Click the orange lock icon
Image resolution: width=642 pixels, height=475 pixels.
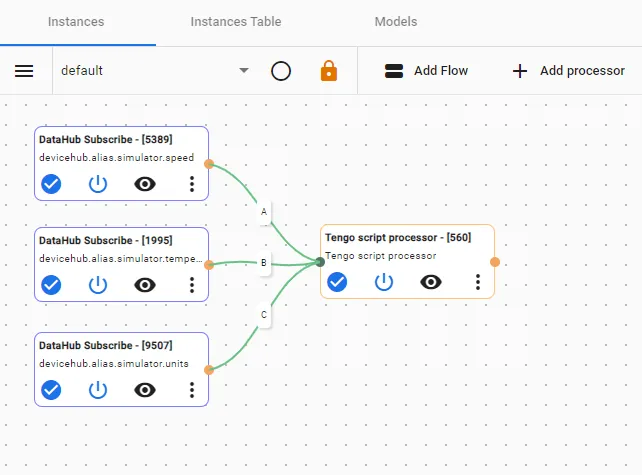tap(329, 71)
